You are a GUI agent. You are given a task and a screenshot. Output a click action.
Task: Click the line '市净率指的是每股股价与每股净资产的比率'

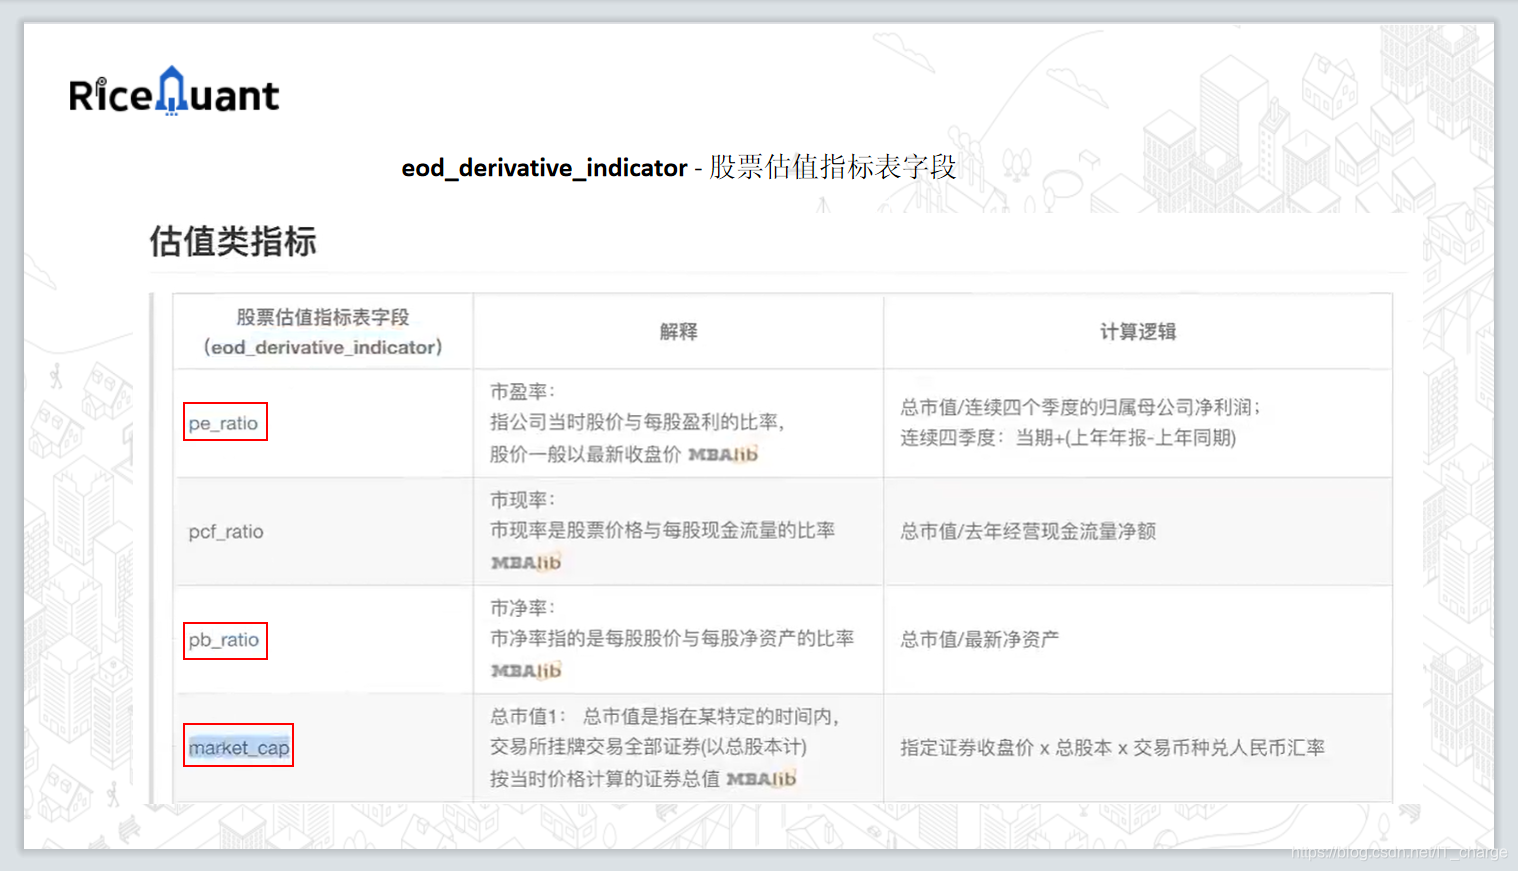click(x=672, y=638)
